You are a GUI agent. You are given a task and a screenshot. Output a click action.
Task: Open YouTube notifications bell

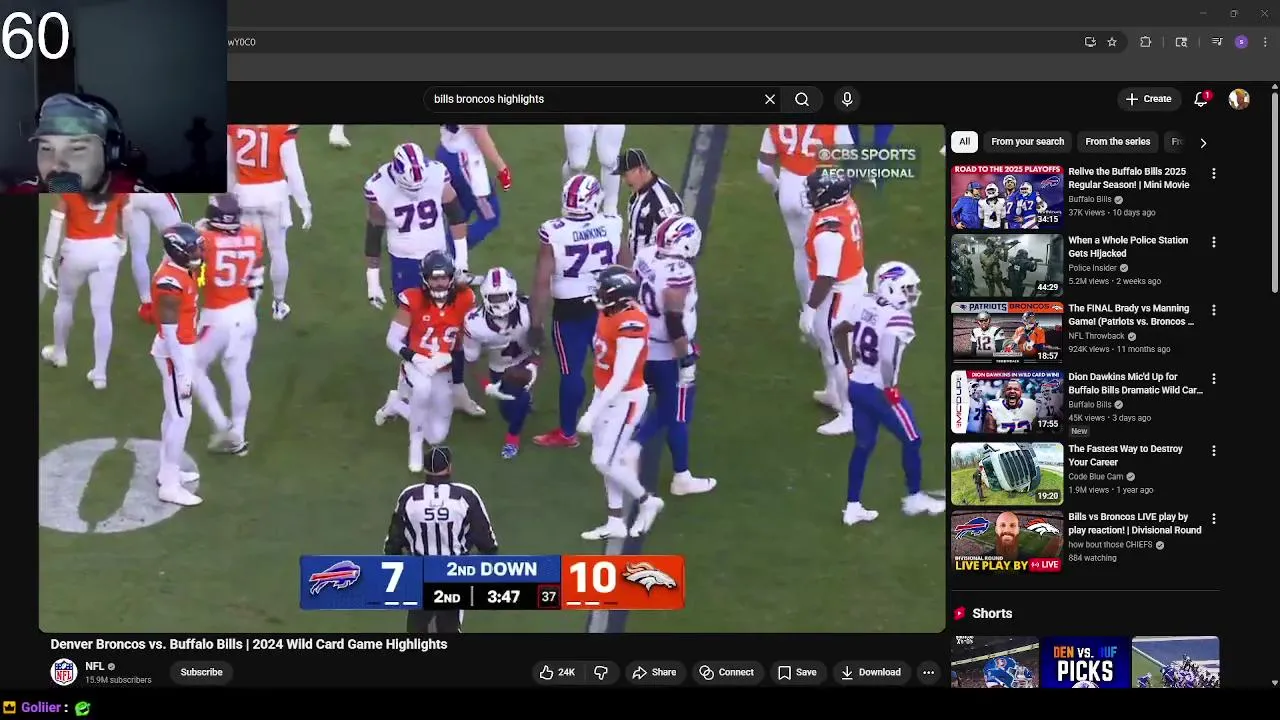click(1201, 99)
